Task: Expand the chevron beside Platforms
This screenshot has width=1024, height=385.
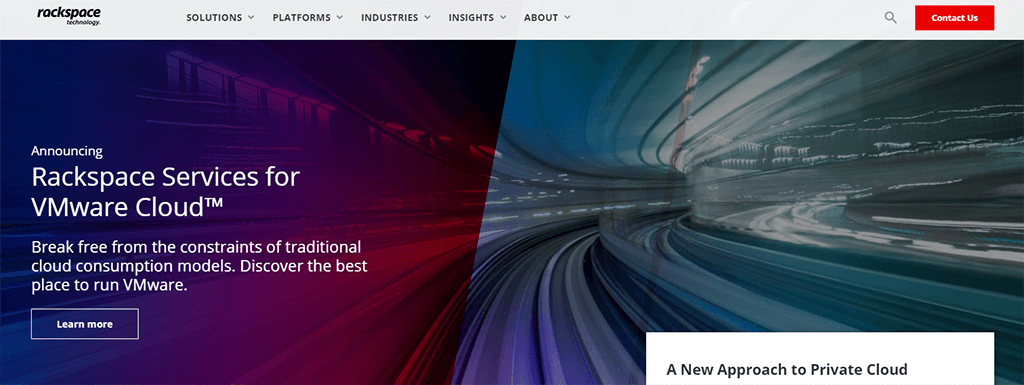Action: tap(339, 18)
